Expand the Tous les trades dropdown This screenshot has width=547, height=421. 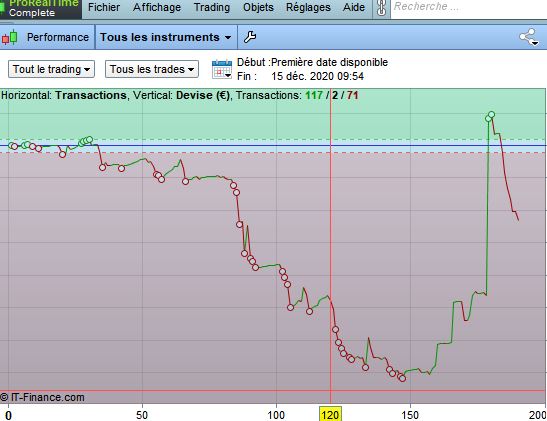click(152, 69)
